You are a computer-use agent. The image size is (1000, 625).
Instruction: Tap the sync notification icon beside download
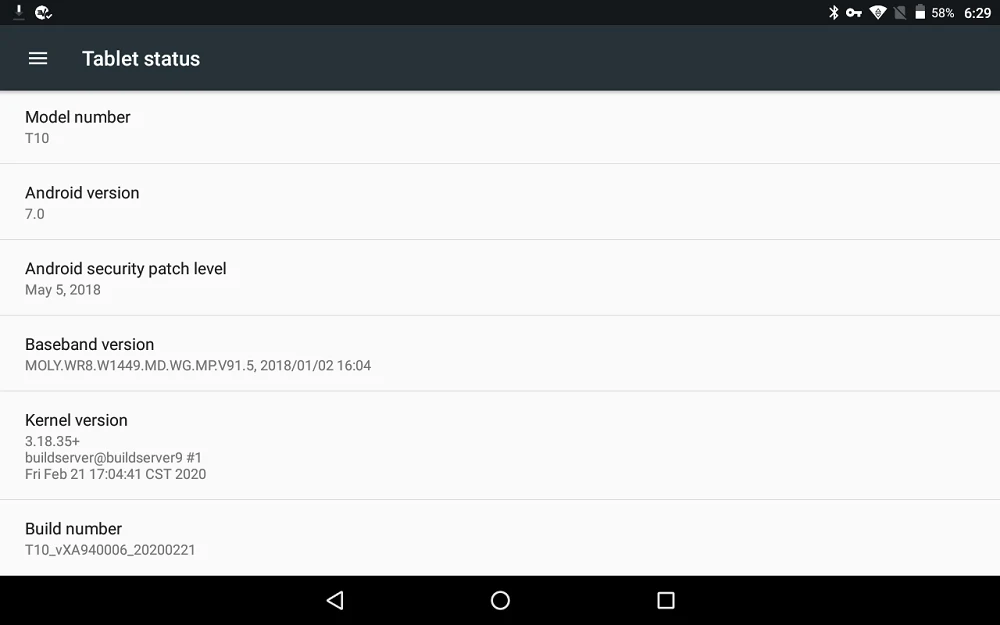(x=43, y=12)
